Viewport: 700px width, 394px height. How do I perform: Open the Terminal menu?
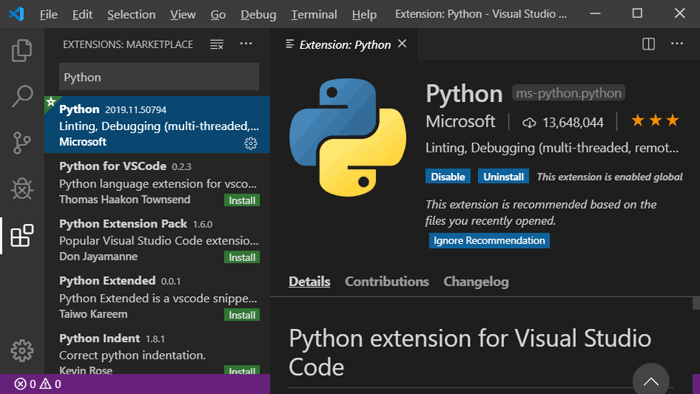[314, 14]
